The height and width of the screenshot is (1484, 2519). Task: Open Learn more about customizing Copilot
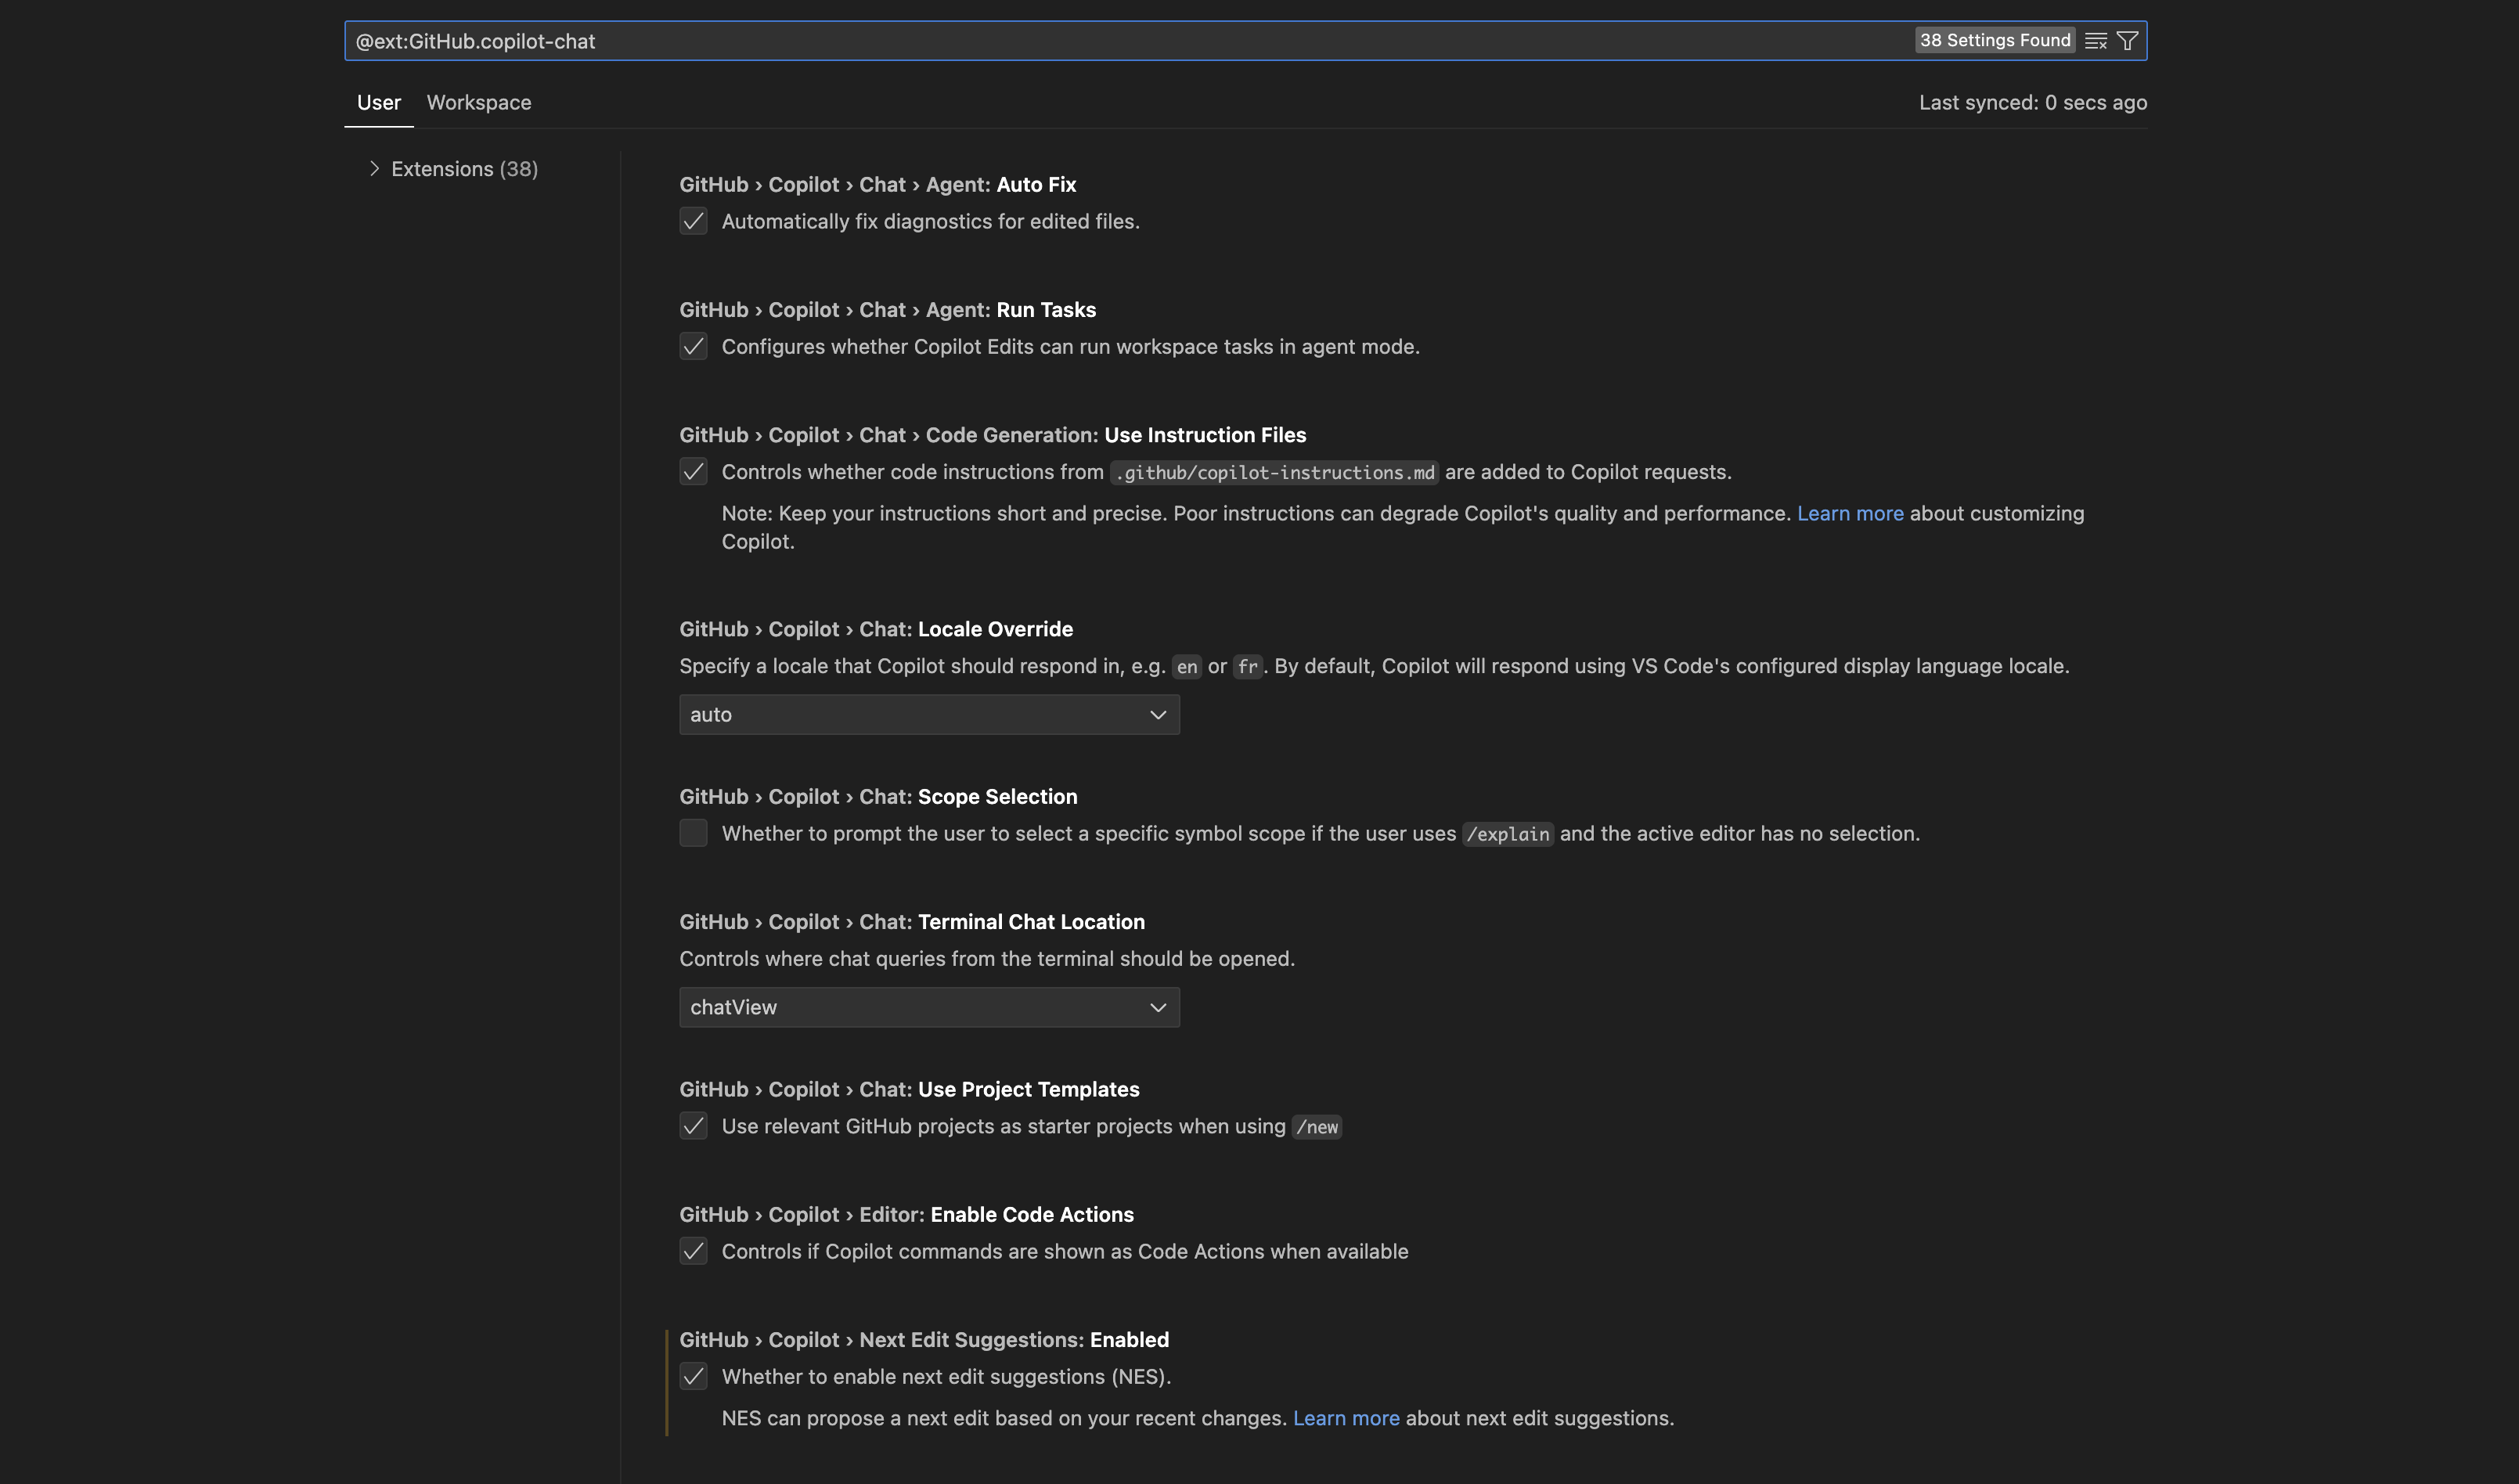click(1849, 513)
